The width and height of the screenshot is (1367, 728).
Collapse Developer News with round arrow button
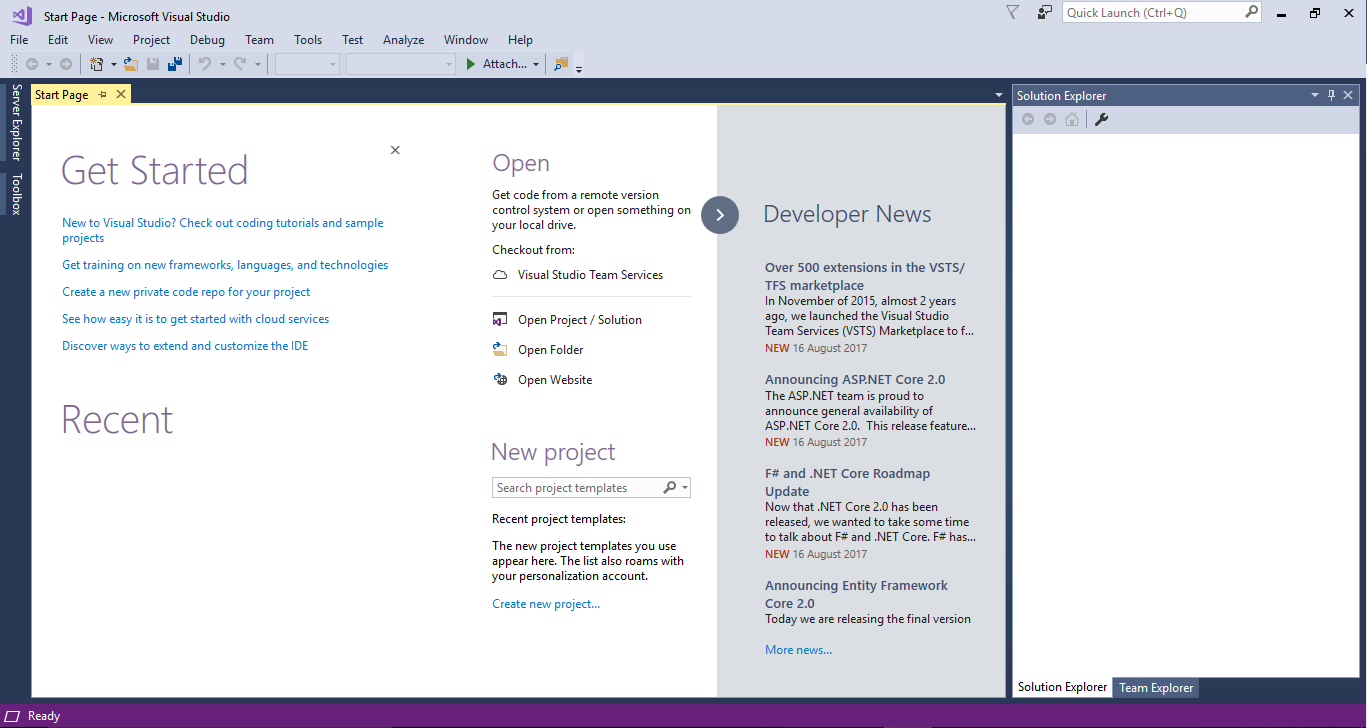pos(720,215)
